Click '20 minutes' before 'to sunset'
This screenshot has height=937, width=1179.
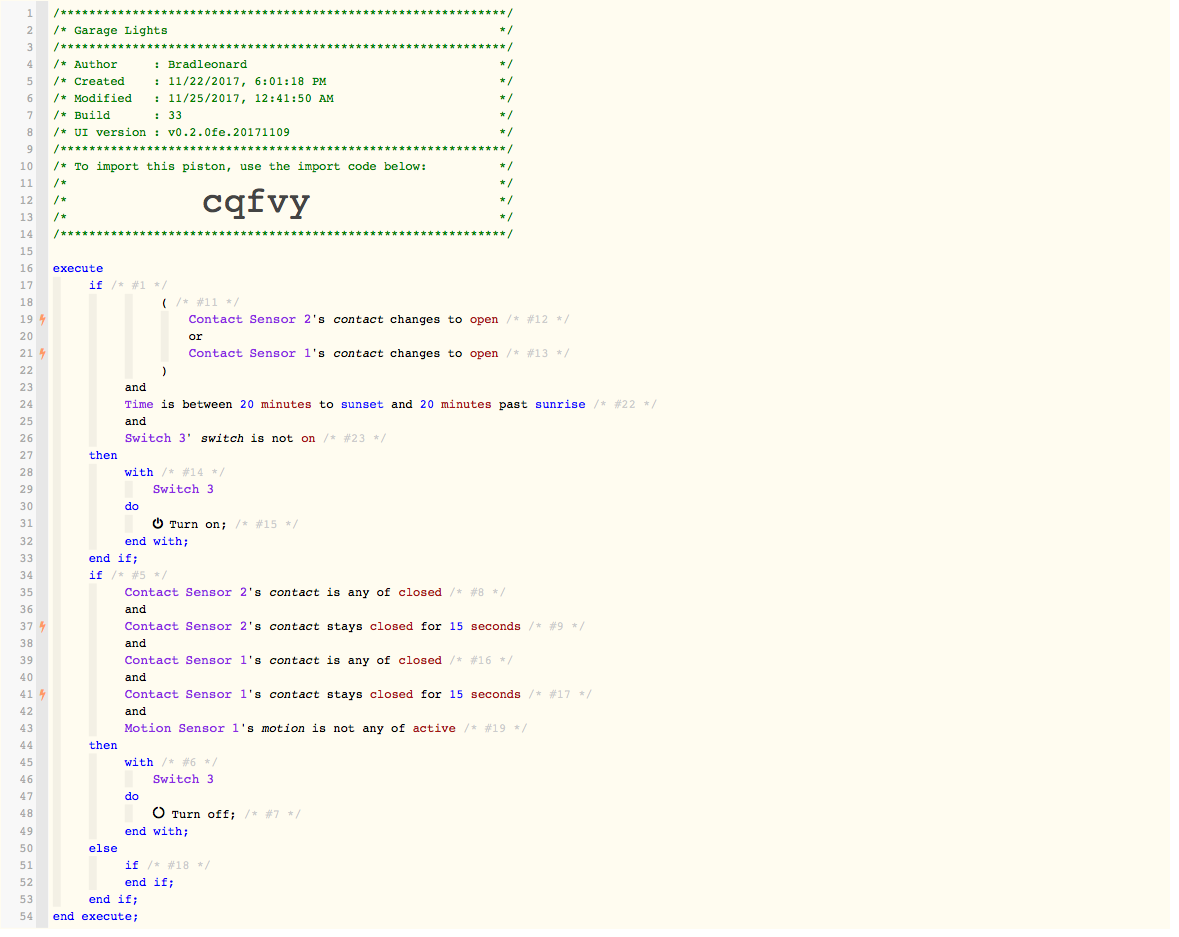[x=275, y=405]
